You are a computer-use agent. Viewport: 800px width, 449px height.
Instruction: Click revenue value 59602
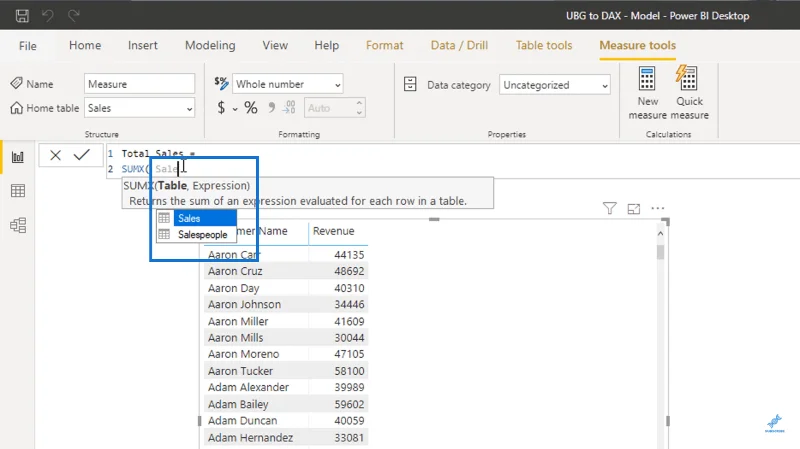349,404
